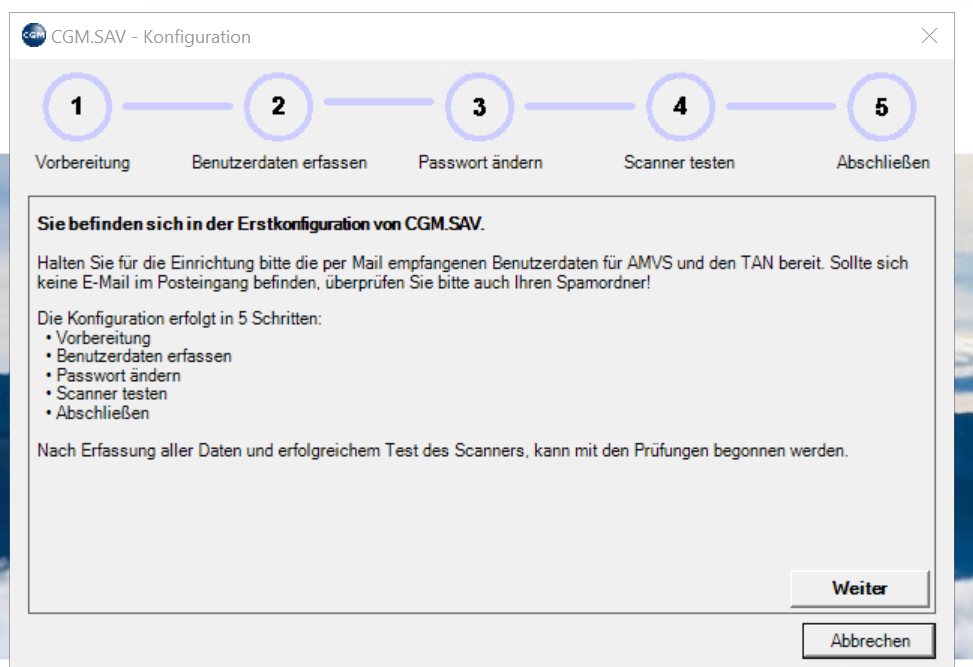The width and height of the screenshot is (973, 667).
Task: Select the step 4 circle indicator
Action: tap(680, 106)
